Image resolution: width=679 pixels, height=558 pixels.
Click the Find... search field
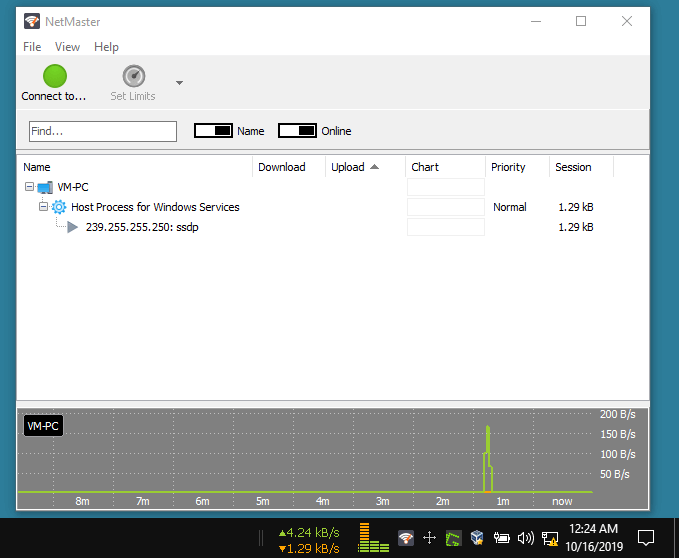[x=103, y=131]
